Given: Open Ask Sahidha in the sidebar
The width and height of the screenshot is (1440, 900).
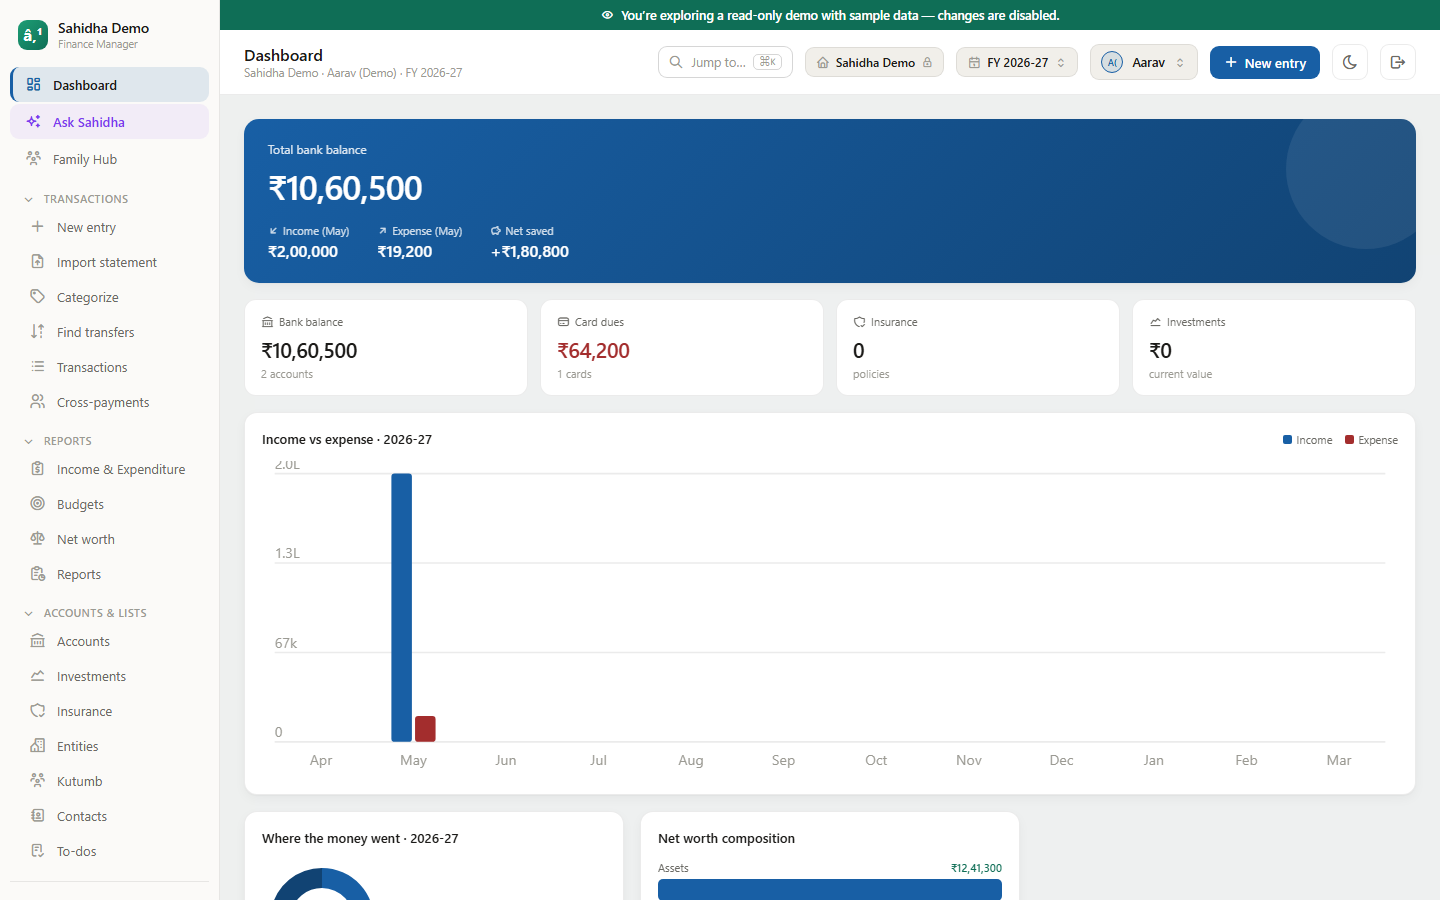Looking at the screenshot, I should click(110, 122).
